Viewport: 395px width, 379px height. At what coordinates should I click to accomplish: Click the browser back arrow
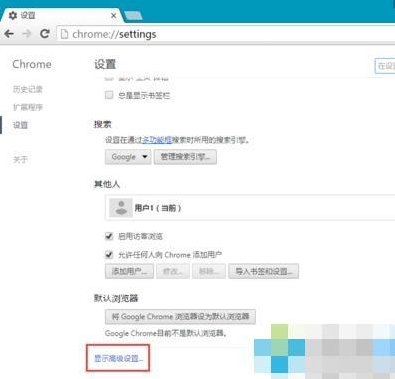pos(9,34)
